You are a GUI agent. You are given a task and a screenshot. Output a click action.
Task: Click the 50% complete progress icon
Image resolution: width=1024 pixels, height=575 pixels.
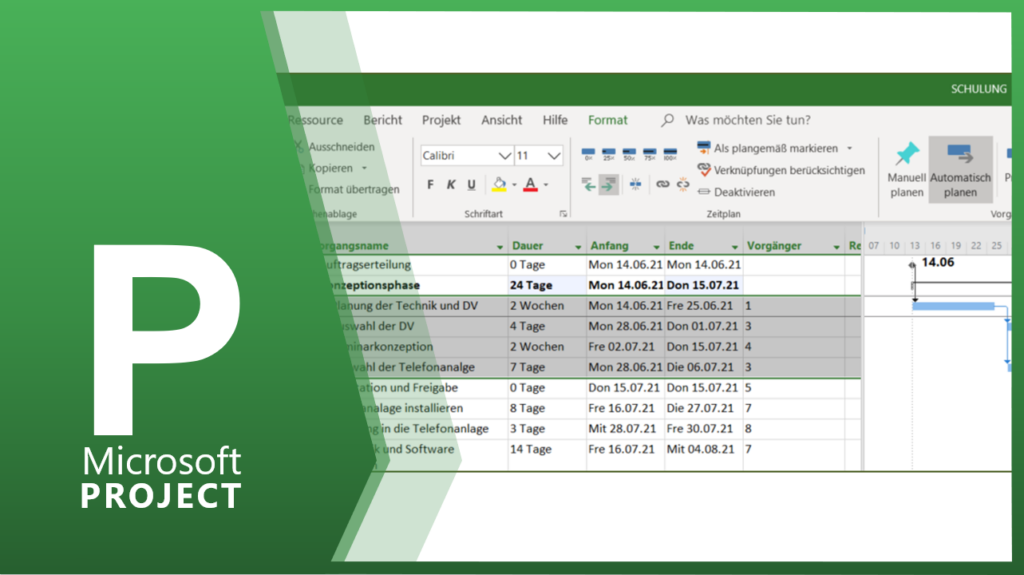629,155
